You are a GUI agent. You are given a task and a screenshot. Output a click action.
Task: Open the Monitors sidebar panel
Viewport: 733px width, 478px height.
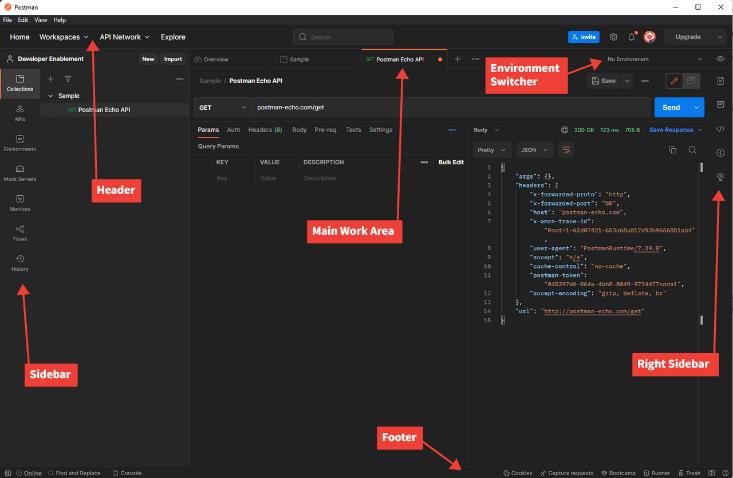(x=20, y=203)
